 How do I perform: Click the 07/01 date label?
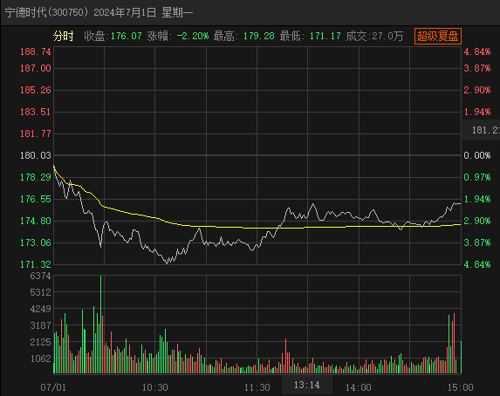[x=53, y=388]
